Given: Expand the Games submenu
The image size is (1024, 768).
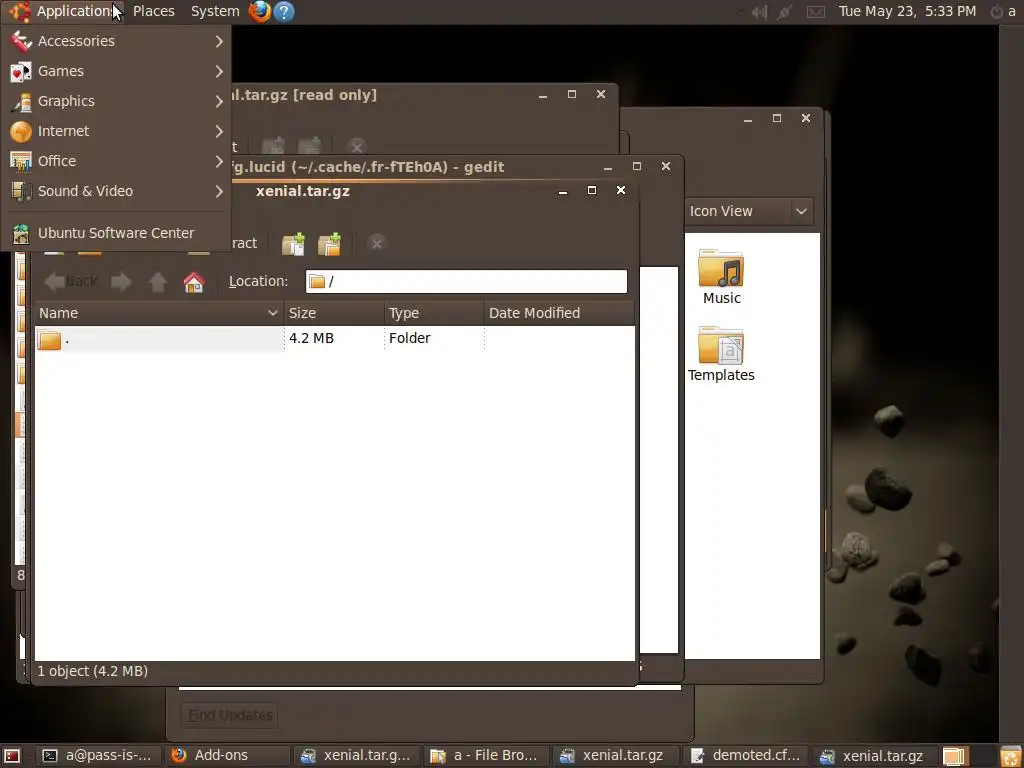Looking at the screenshot, I should [x=116, y=71].
